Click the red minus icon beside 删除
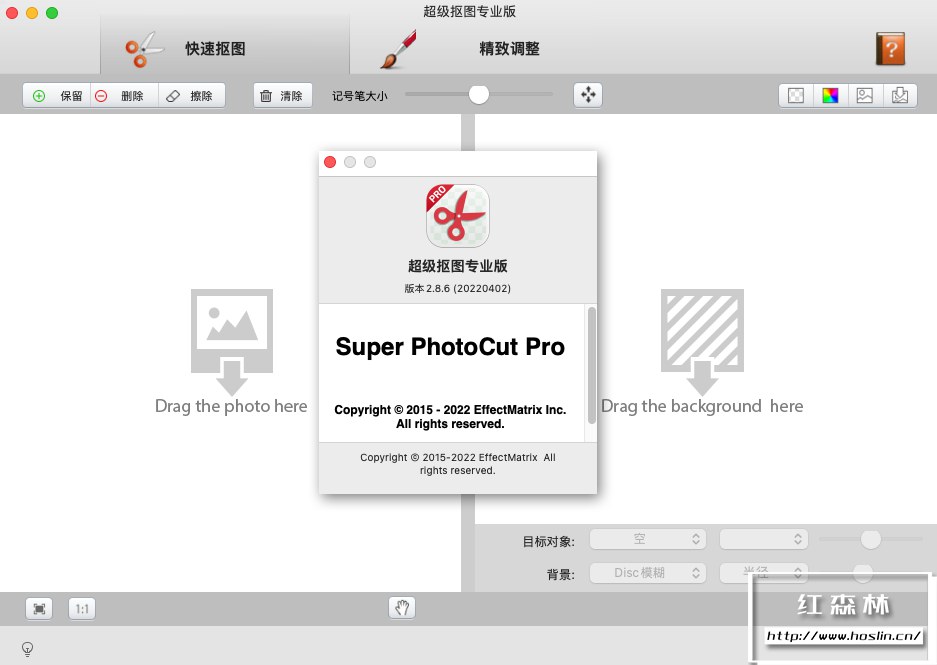The image size is (937, 665). (x=102, y=96)
